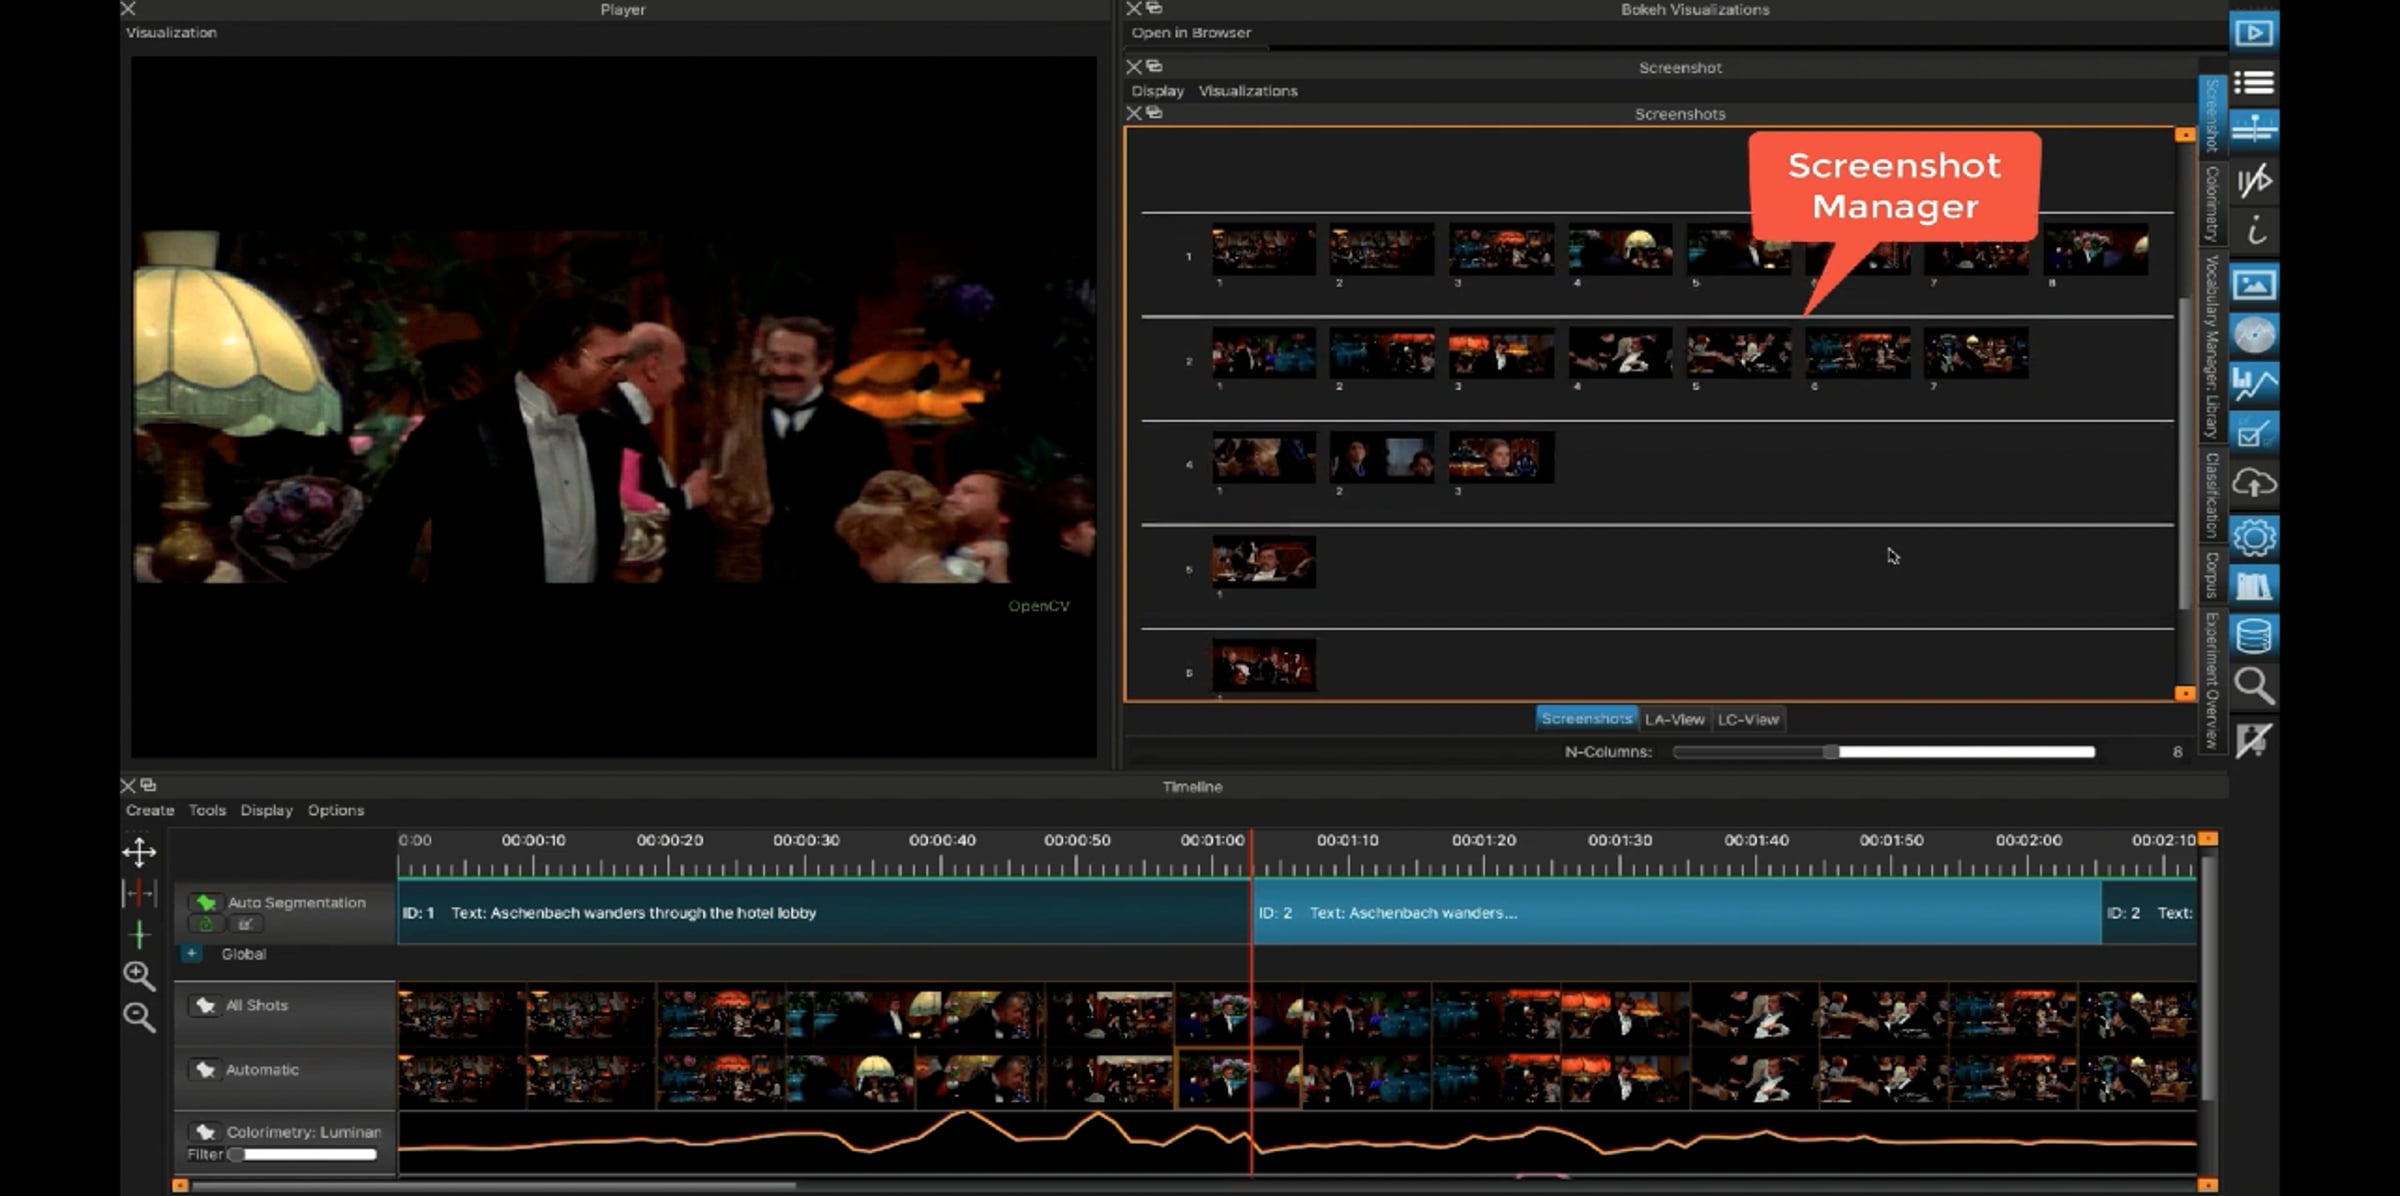Image resolution: width=2400 pixels, height=1196 pixels.
Task: Toggle the pin on Automatic track
Action: pos(205,1069)
